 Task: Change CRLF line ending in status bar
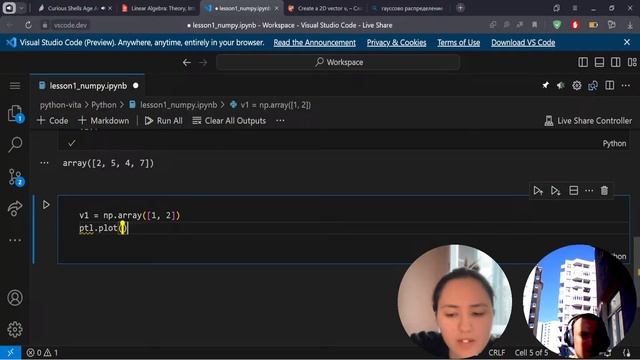497,352
